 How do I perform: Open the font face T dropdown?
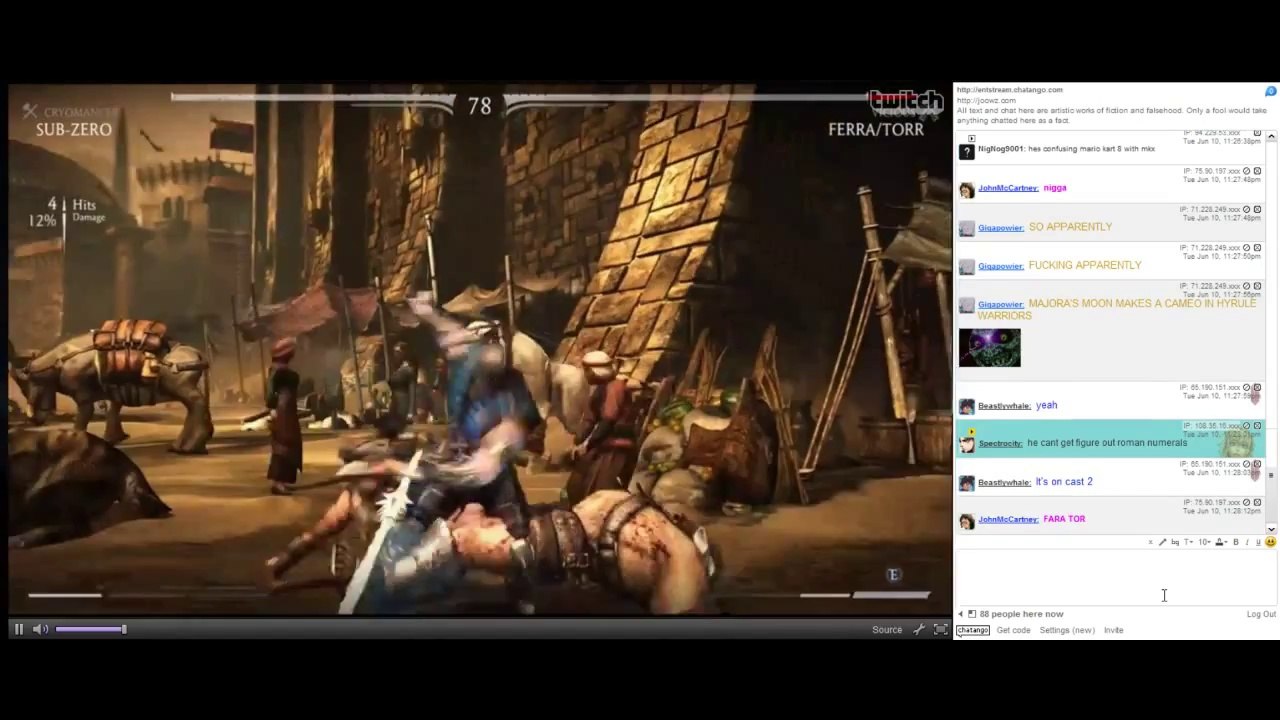1188,542
